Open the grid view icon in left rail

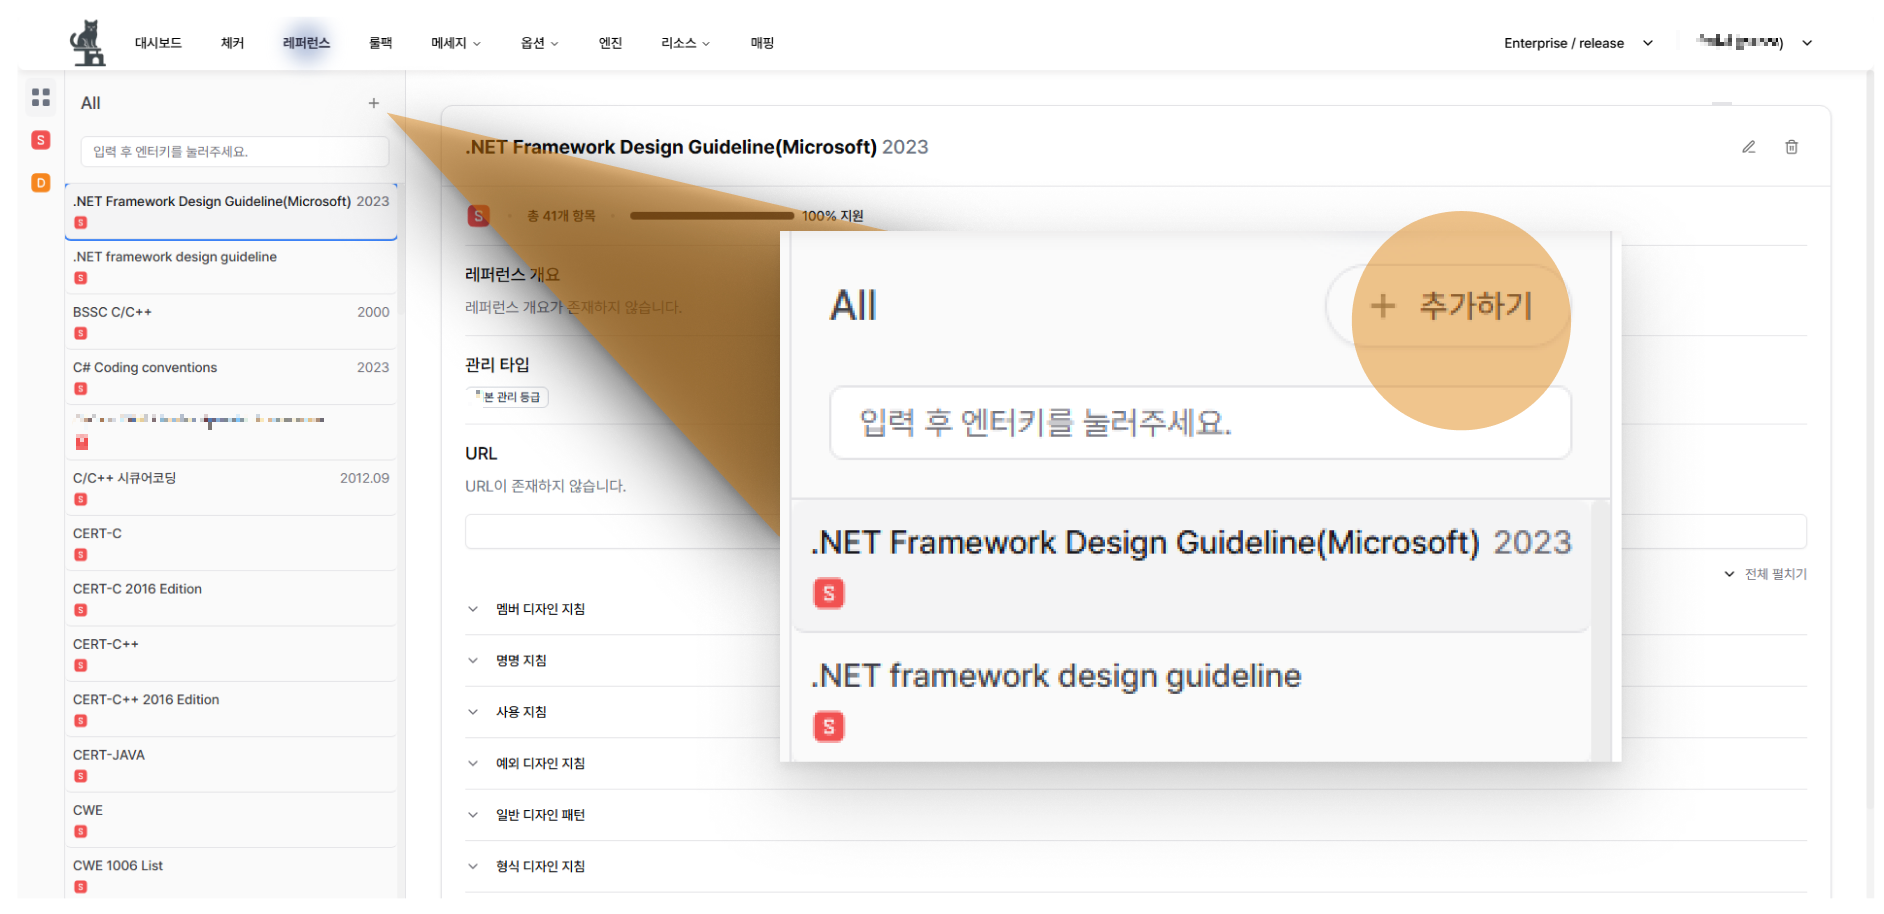[41, 97]
